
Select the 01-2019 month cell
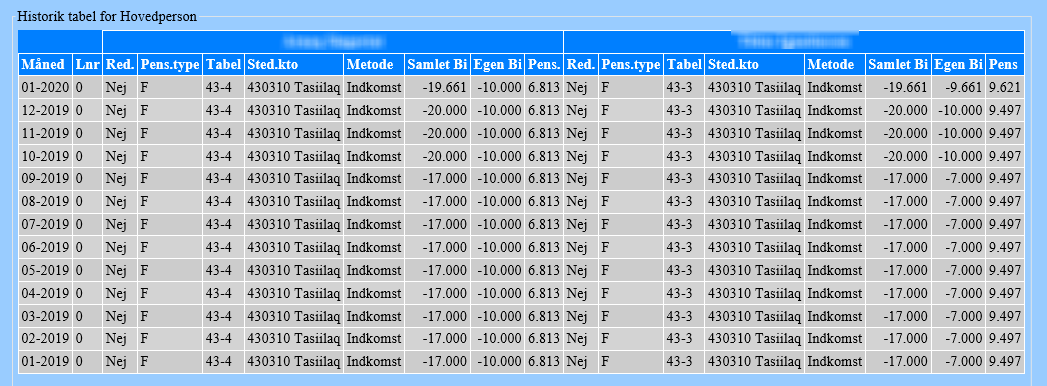[x=45, y=362]
